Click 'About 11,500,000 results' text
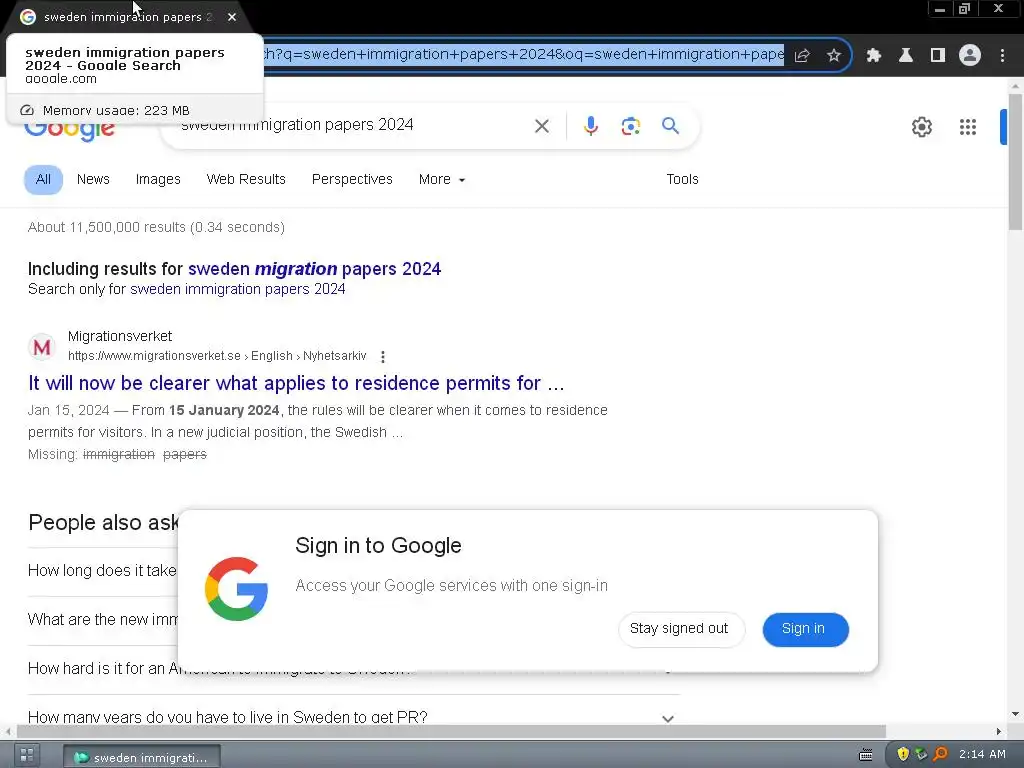This screenshot has width=1024, height=768. point(156,227)
